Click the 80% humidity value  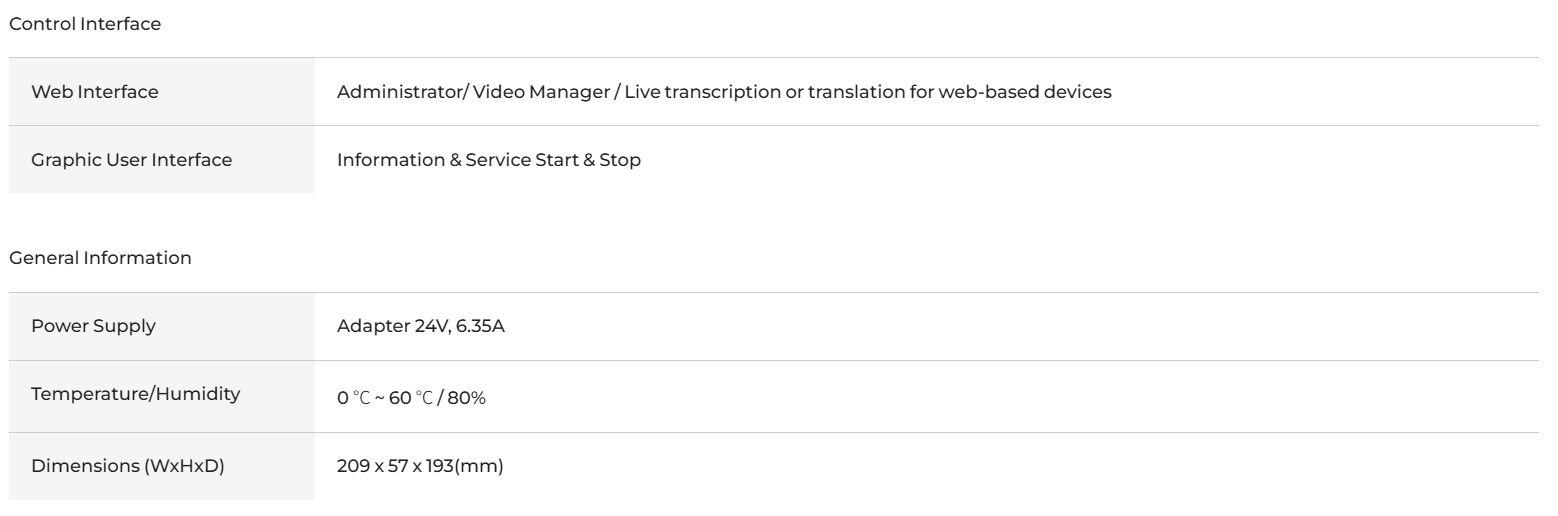tap(464, 397)
